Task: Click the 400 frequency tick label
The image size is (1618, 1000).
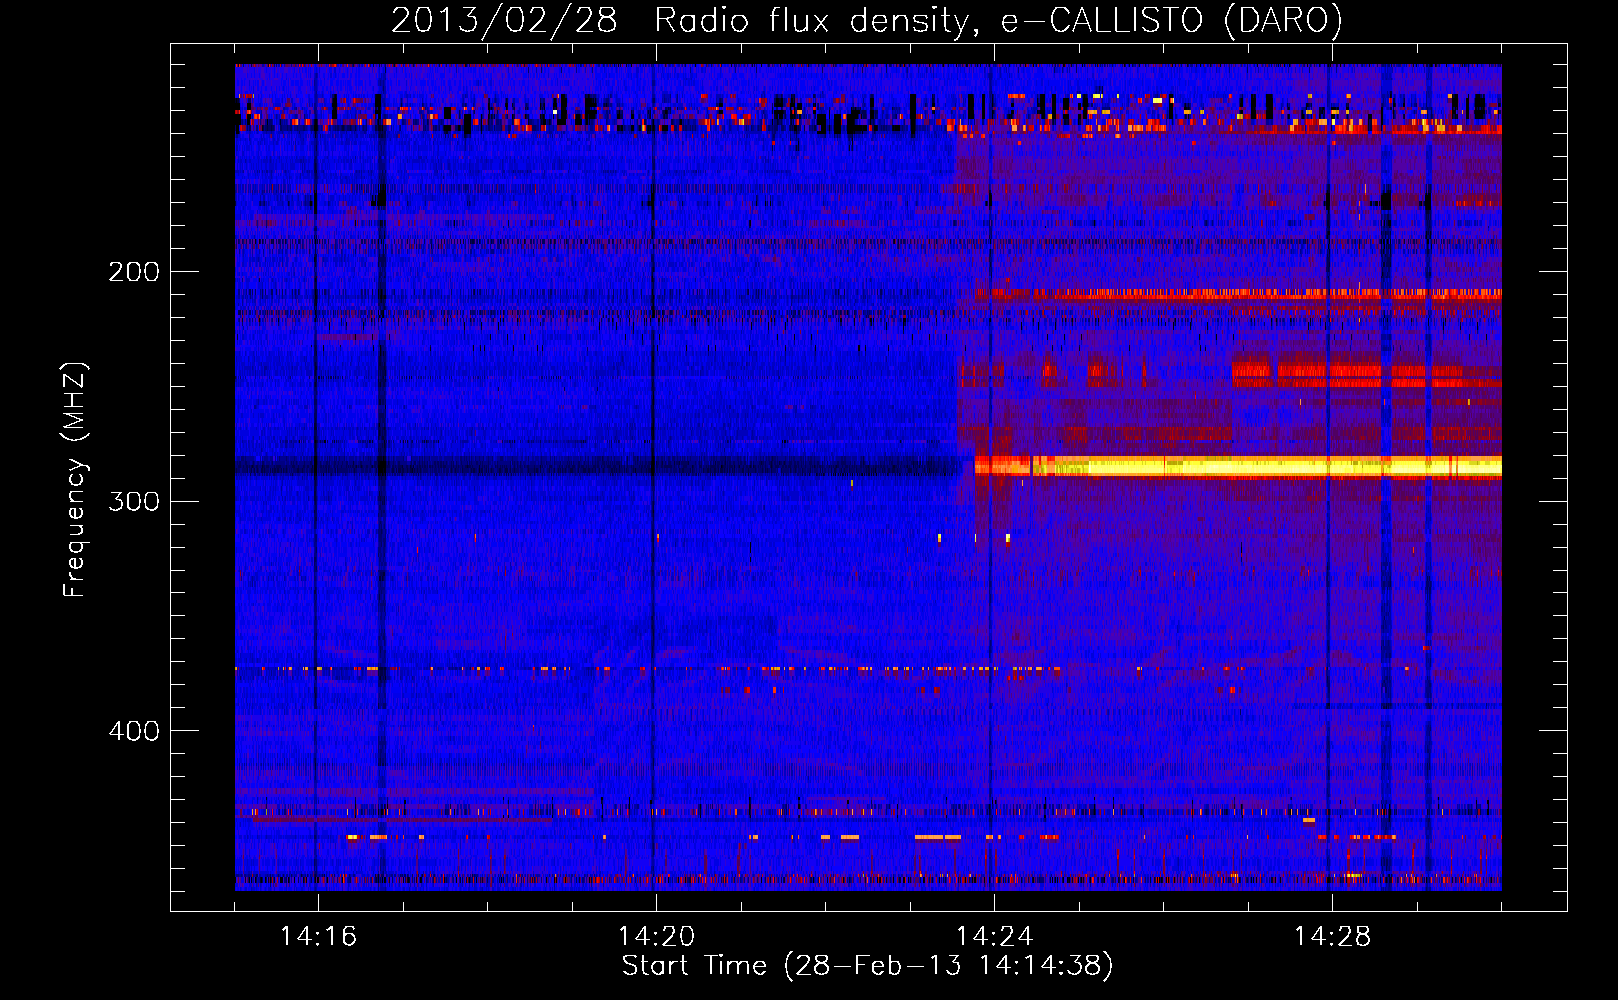Action: click(134, 731)
